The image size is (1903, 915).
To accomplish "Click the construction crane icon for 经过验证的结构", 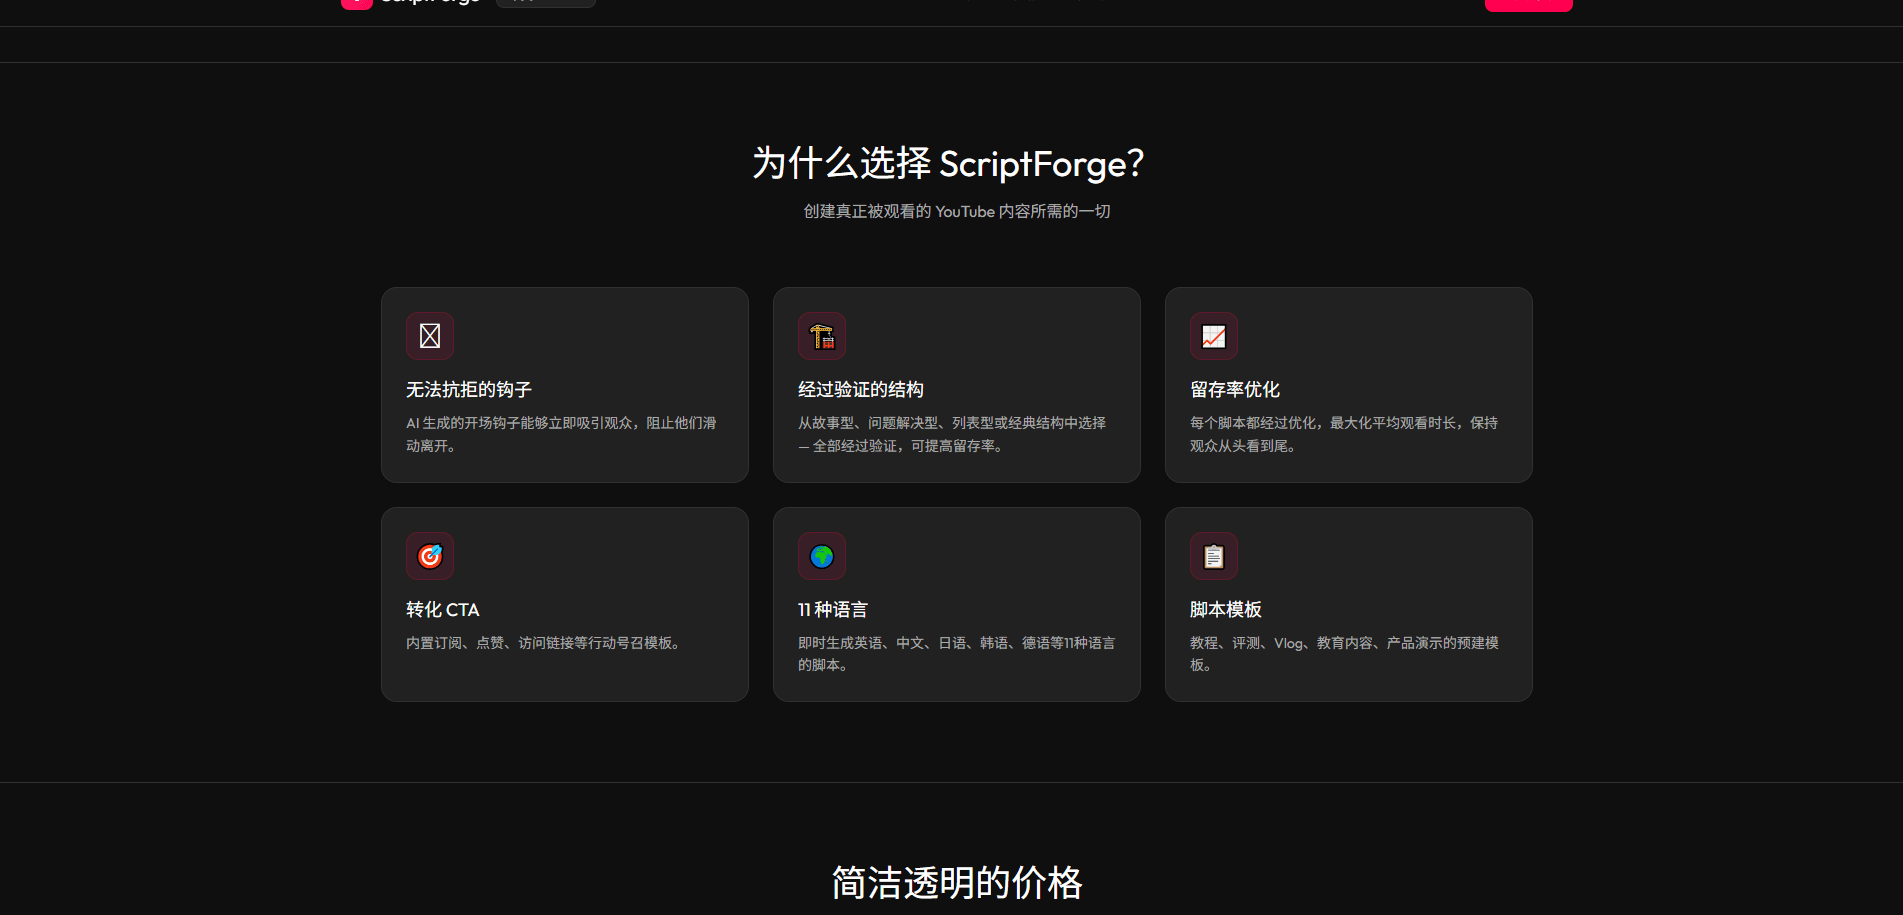I will (822, 336).
